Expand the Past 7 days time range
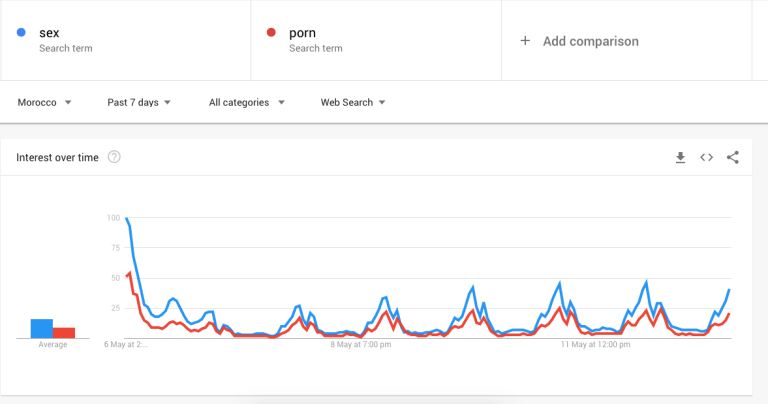768x404 pixels. 139,102
